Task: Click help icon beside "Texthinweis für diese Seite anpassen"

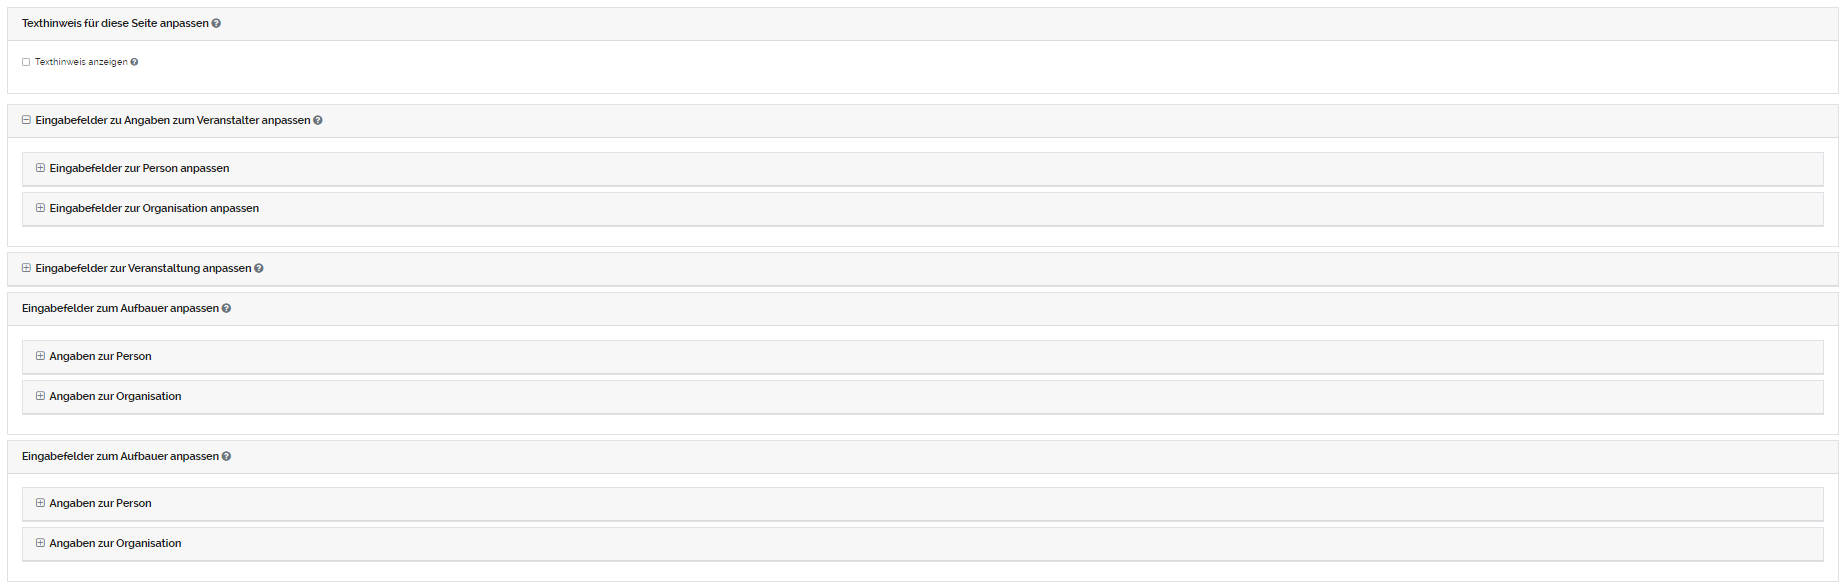Action: 216,23
